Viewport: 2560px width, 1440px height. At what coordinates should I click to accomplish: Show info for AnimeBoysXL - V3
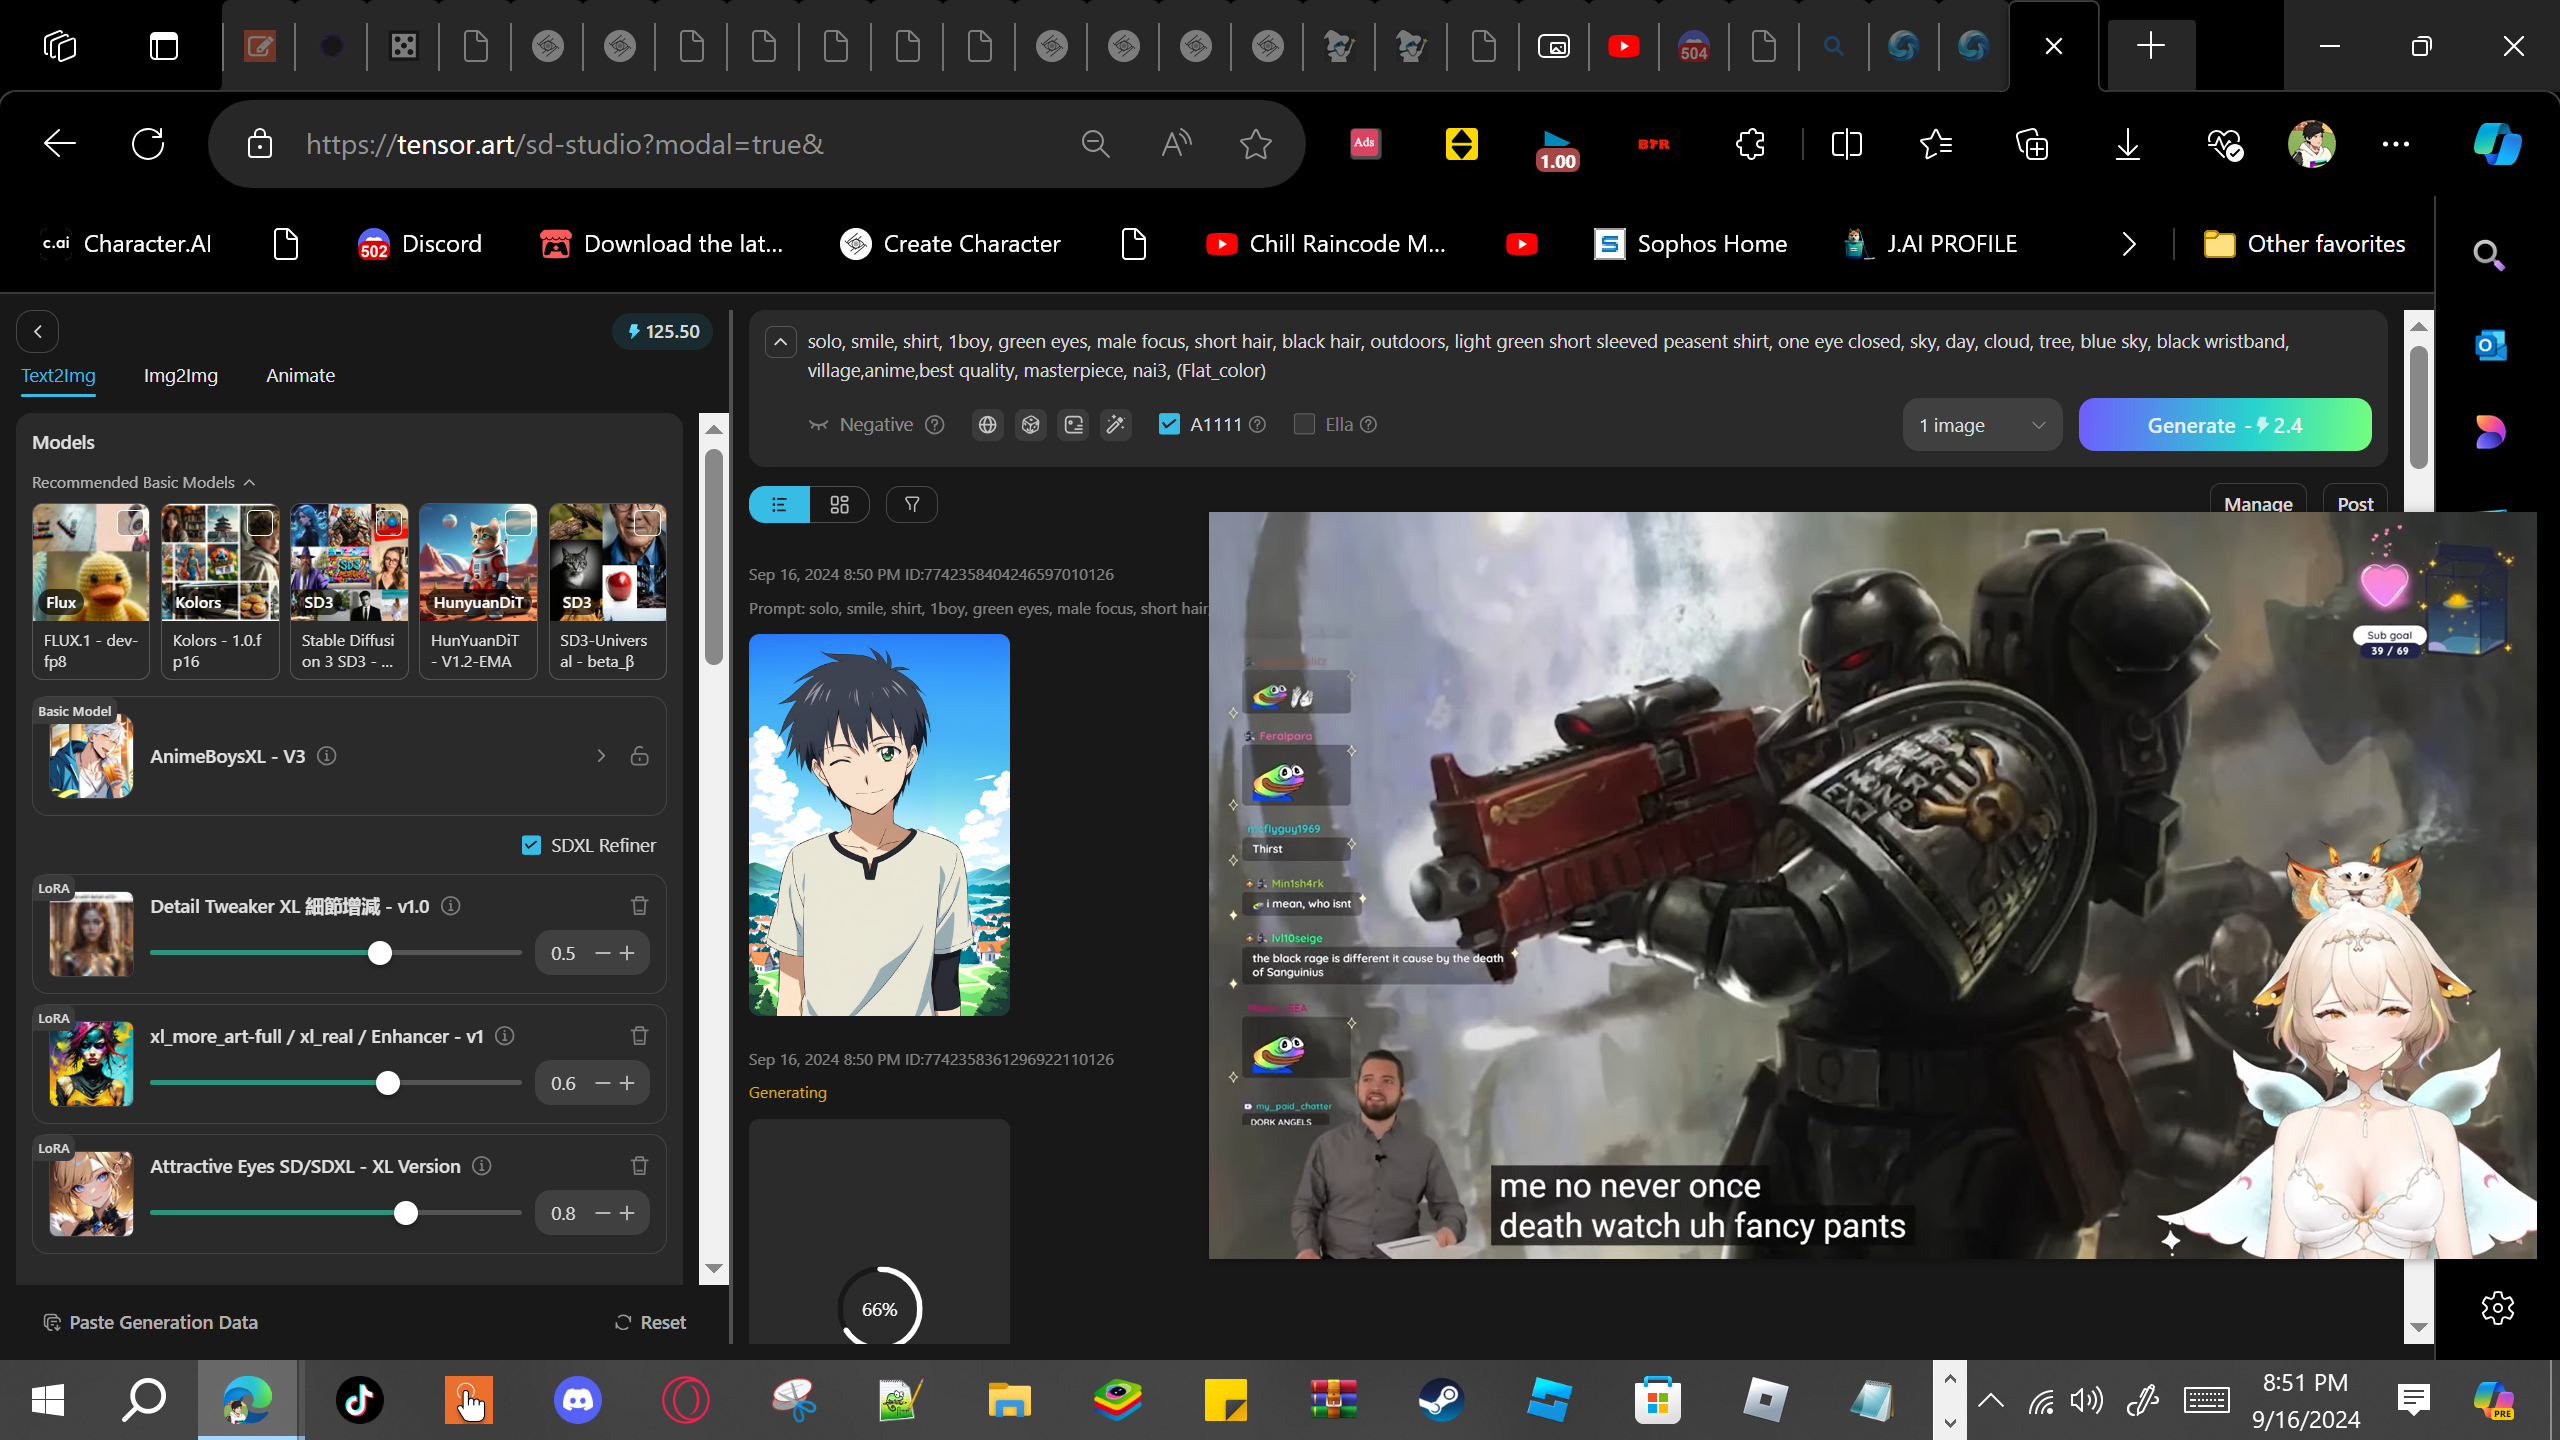point(326,756)
